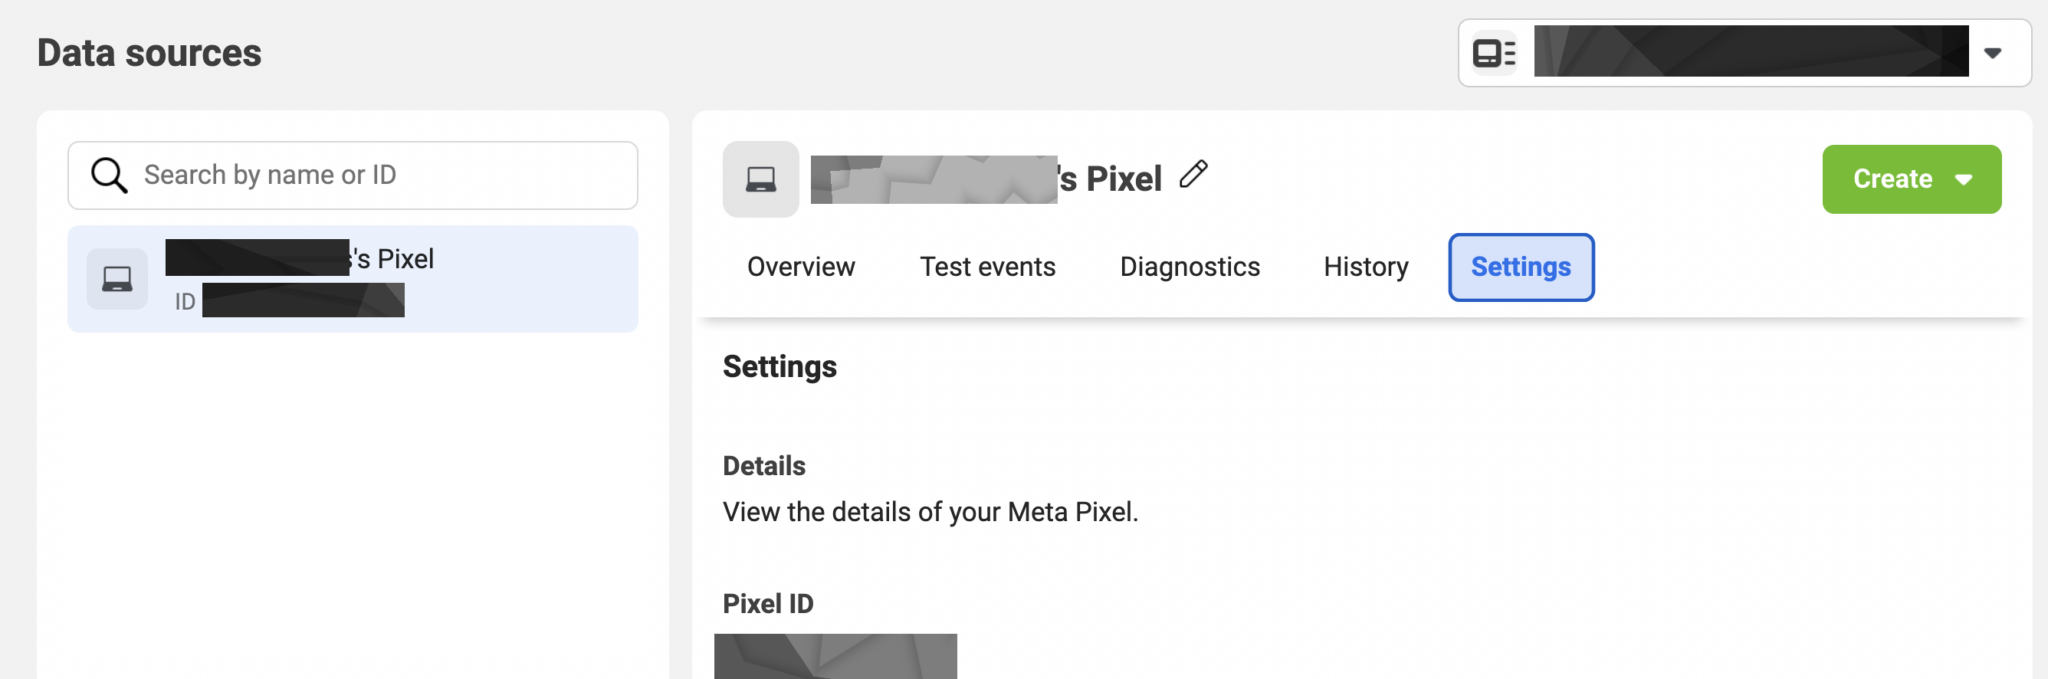2048x679 pixels.
Task: Focus the Search by name or ID field
Action: point(380,175)
